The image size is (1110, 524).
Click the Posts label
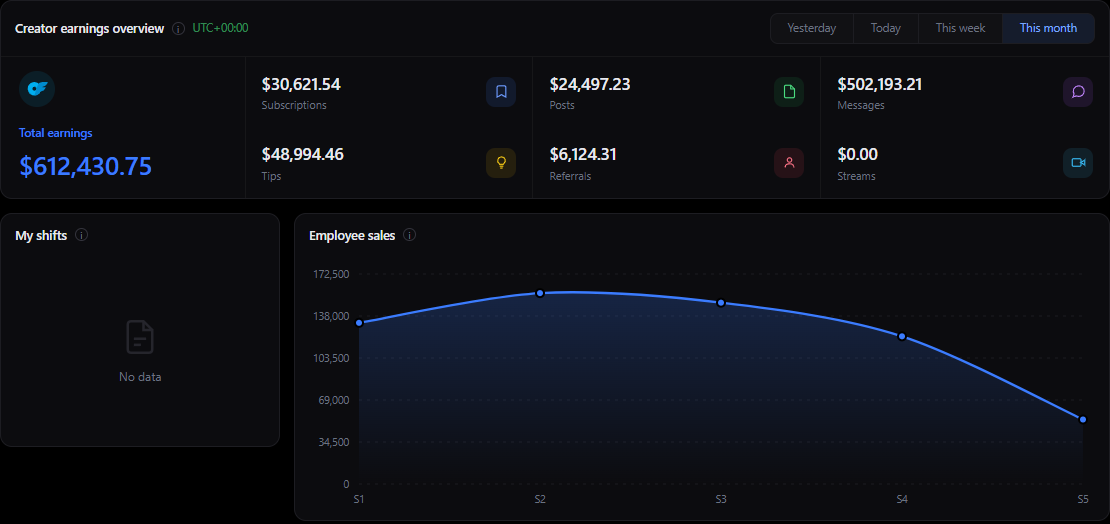click(x=562, y=106)
